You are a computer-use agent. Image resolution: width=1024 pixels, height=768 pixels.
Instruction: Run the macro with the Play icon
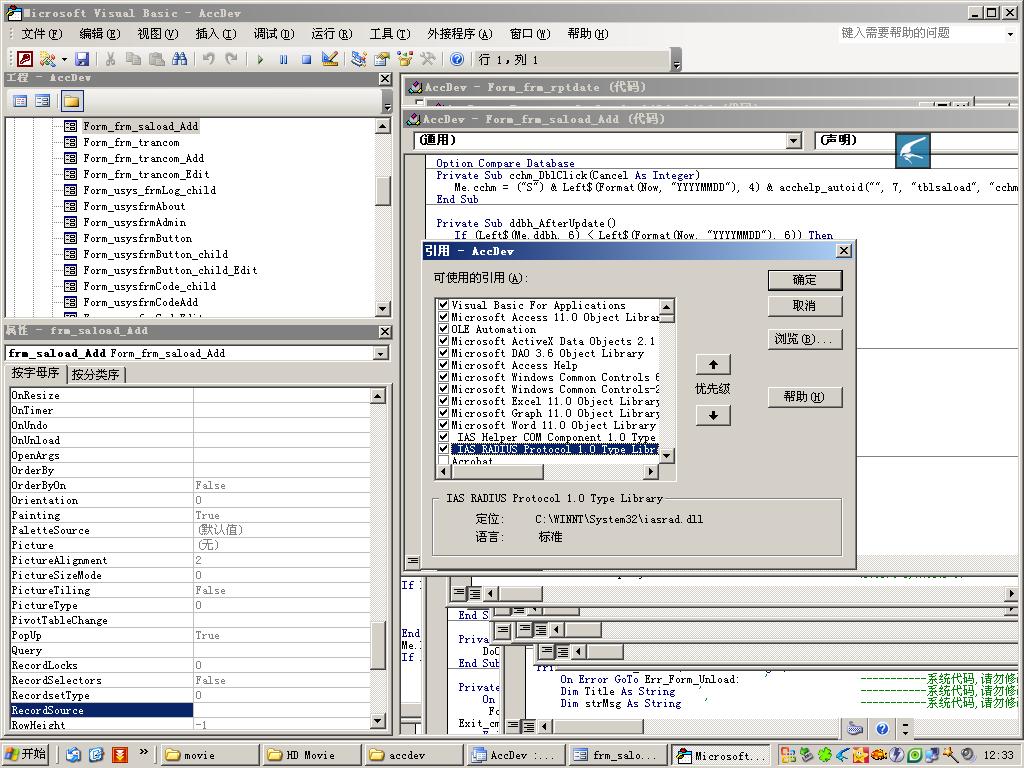pyautogui.click(x=260, y=59)
